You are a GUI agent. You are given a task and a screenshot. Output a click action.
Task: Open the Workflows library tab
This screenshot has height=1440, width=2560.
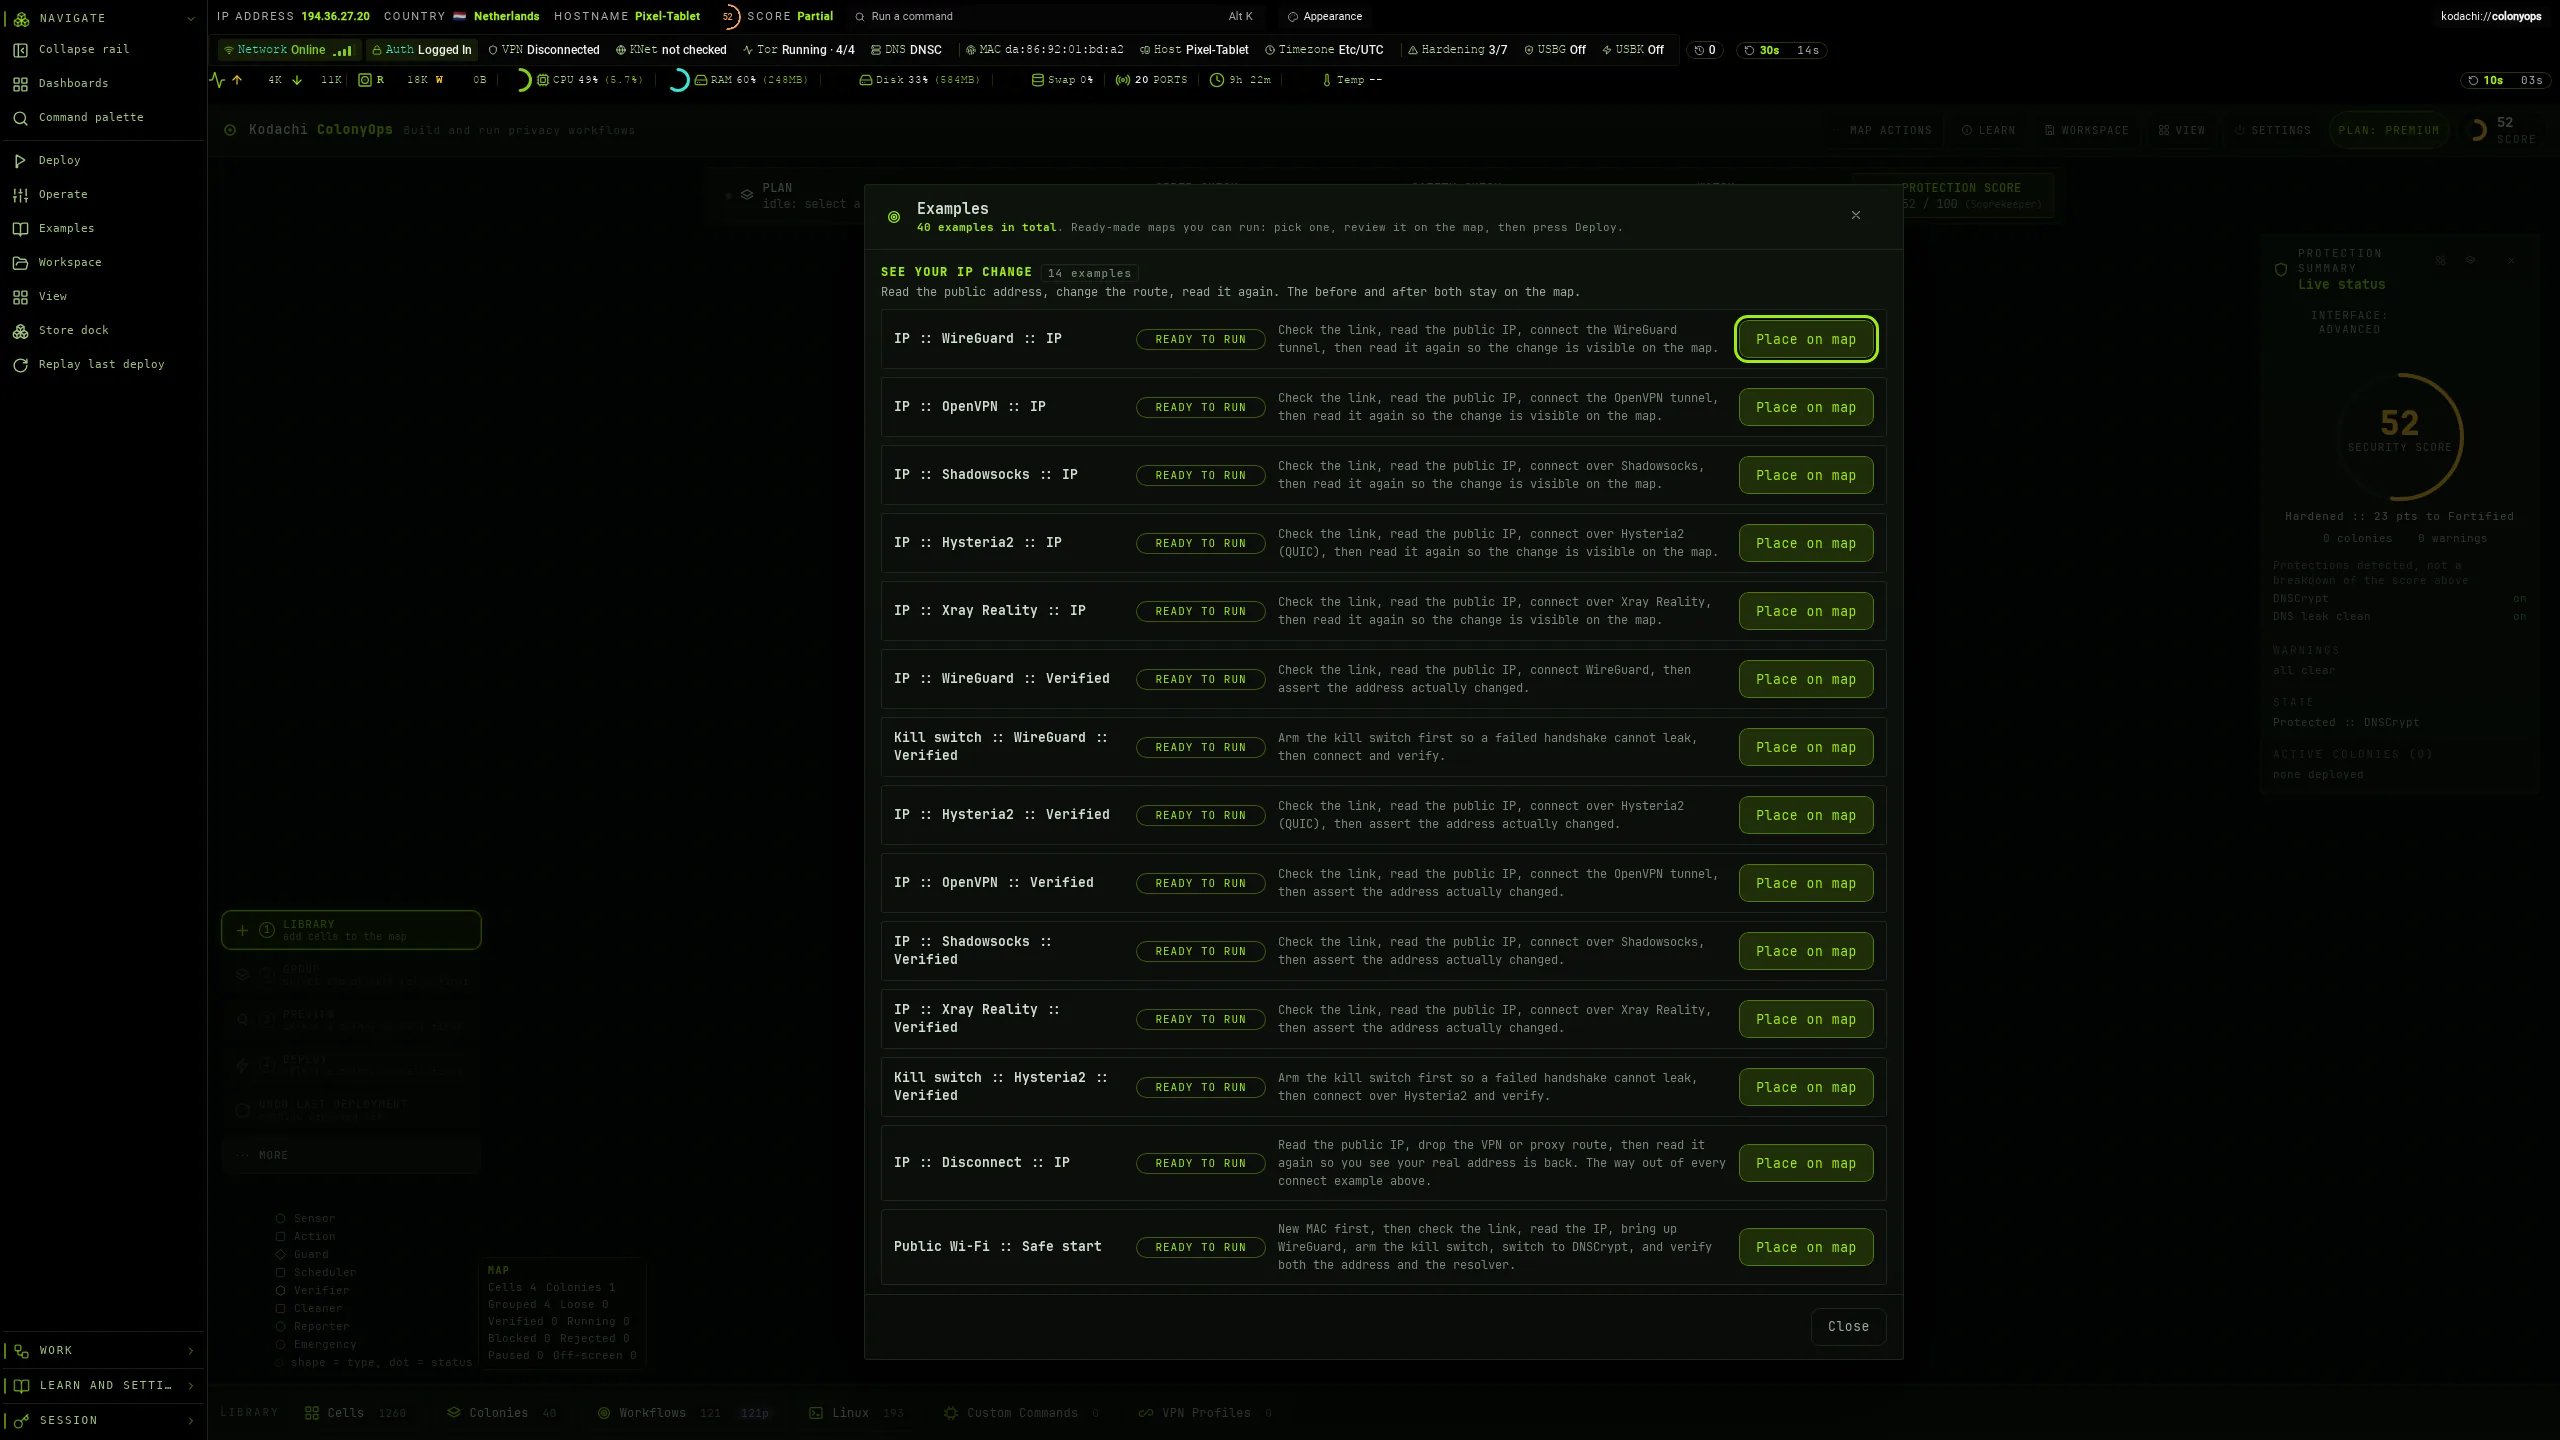click(685, 1414)
